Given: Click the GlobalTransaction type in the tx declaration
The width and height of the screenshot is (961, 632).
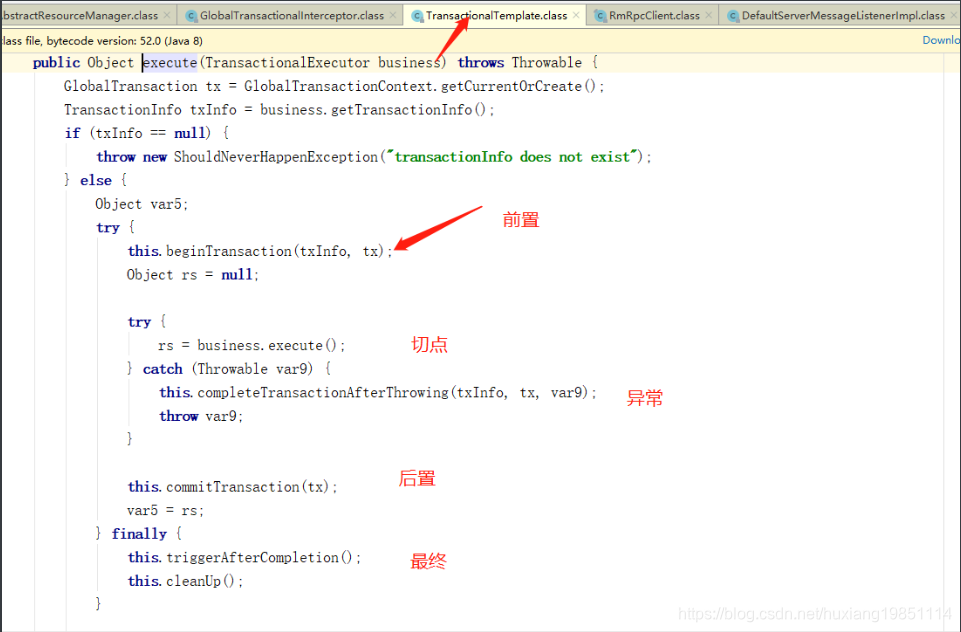Looking at the screenshot, I should tap(131, 86).
